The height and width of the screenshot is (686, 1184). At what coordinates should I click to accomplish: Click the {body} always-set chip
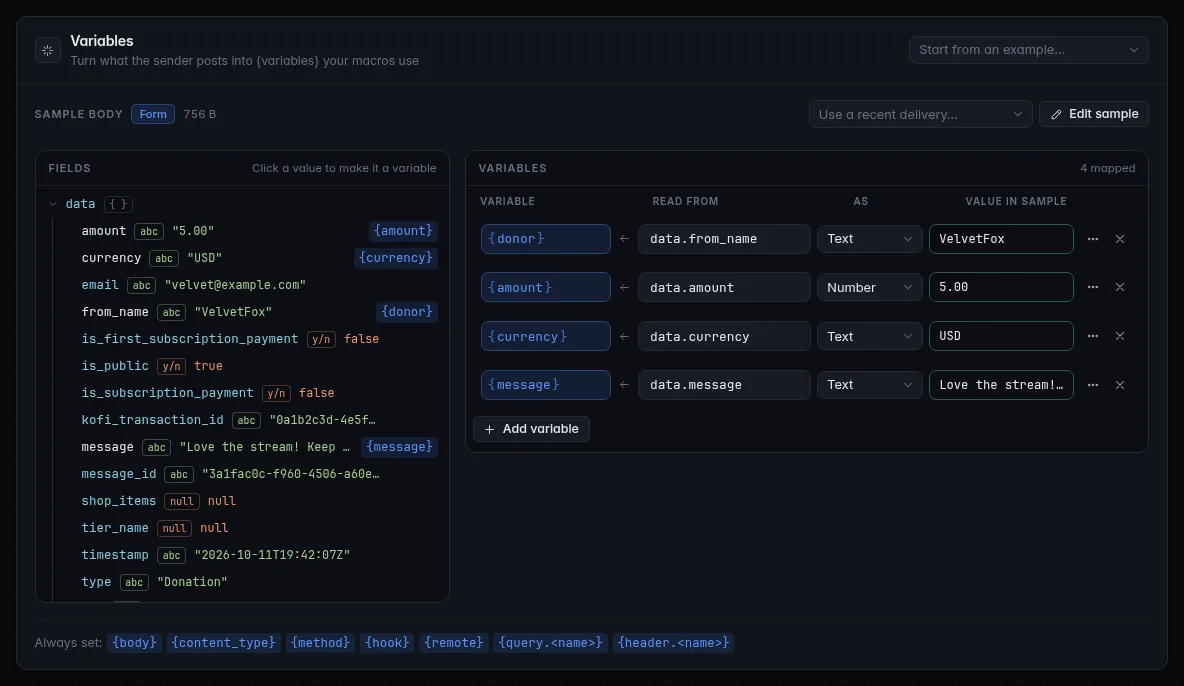click(134, 643)
